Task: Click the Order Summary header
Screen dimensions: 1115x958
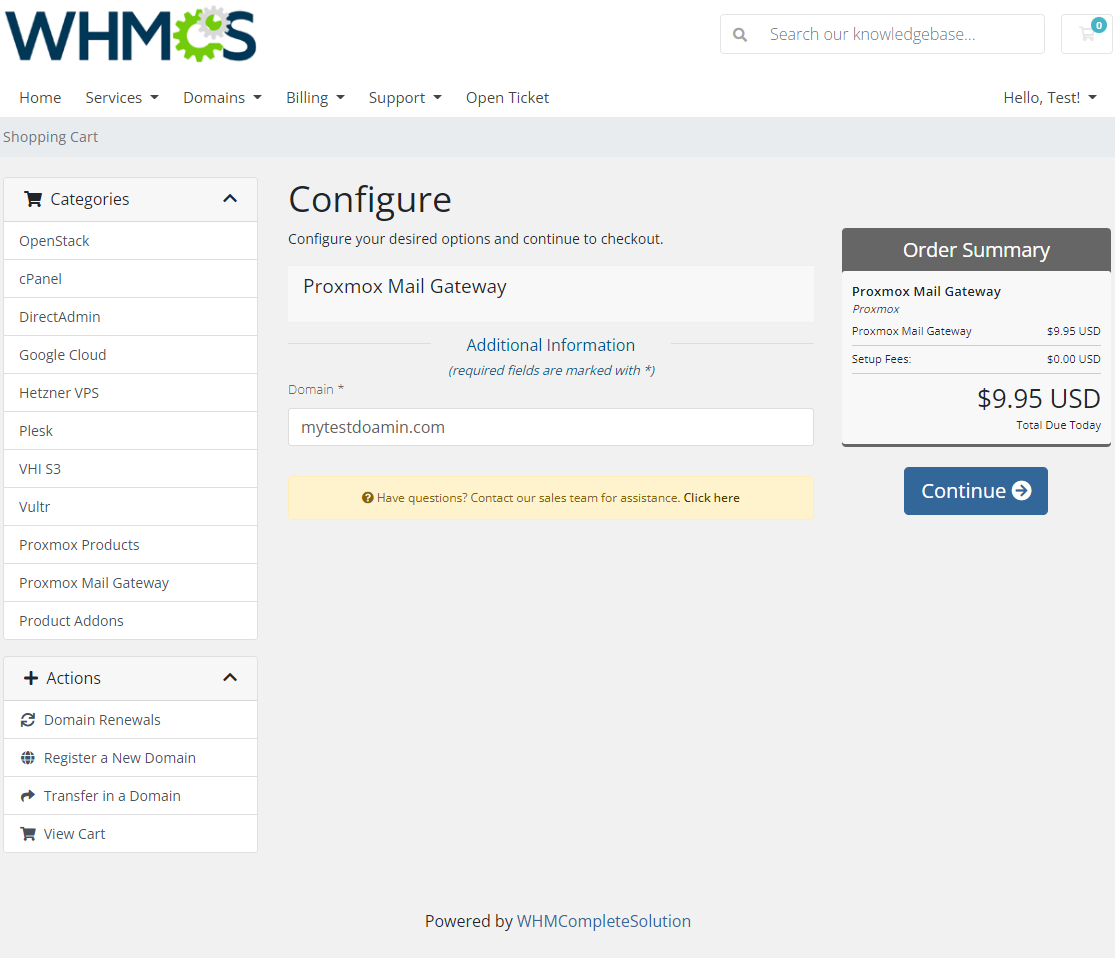Action: [x=976, y=250]
